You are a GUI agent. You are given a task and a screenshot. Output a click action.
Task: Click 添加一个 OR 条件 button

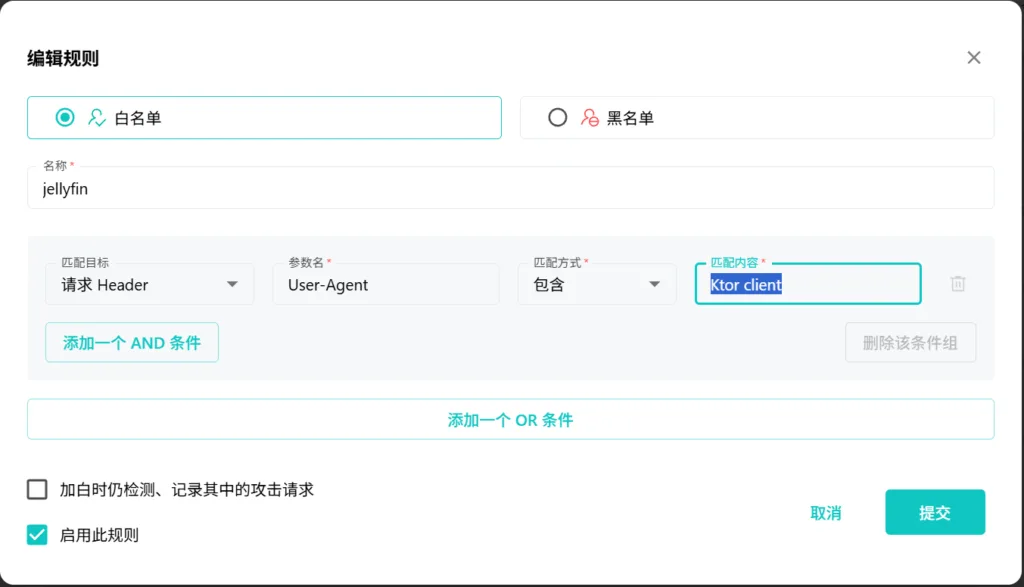(x=510, y=420)
